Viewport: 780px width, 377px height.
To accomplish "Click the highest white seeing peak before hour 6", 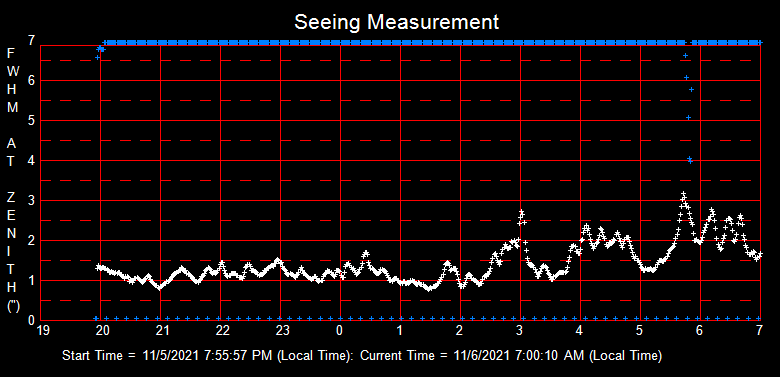I will 683,194.
